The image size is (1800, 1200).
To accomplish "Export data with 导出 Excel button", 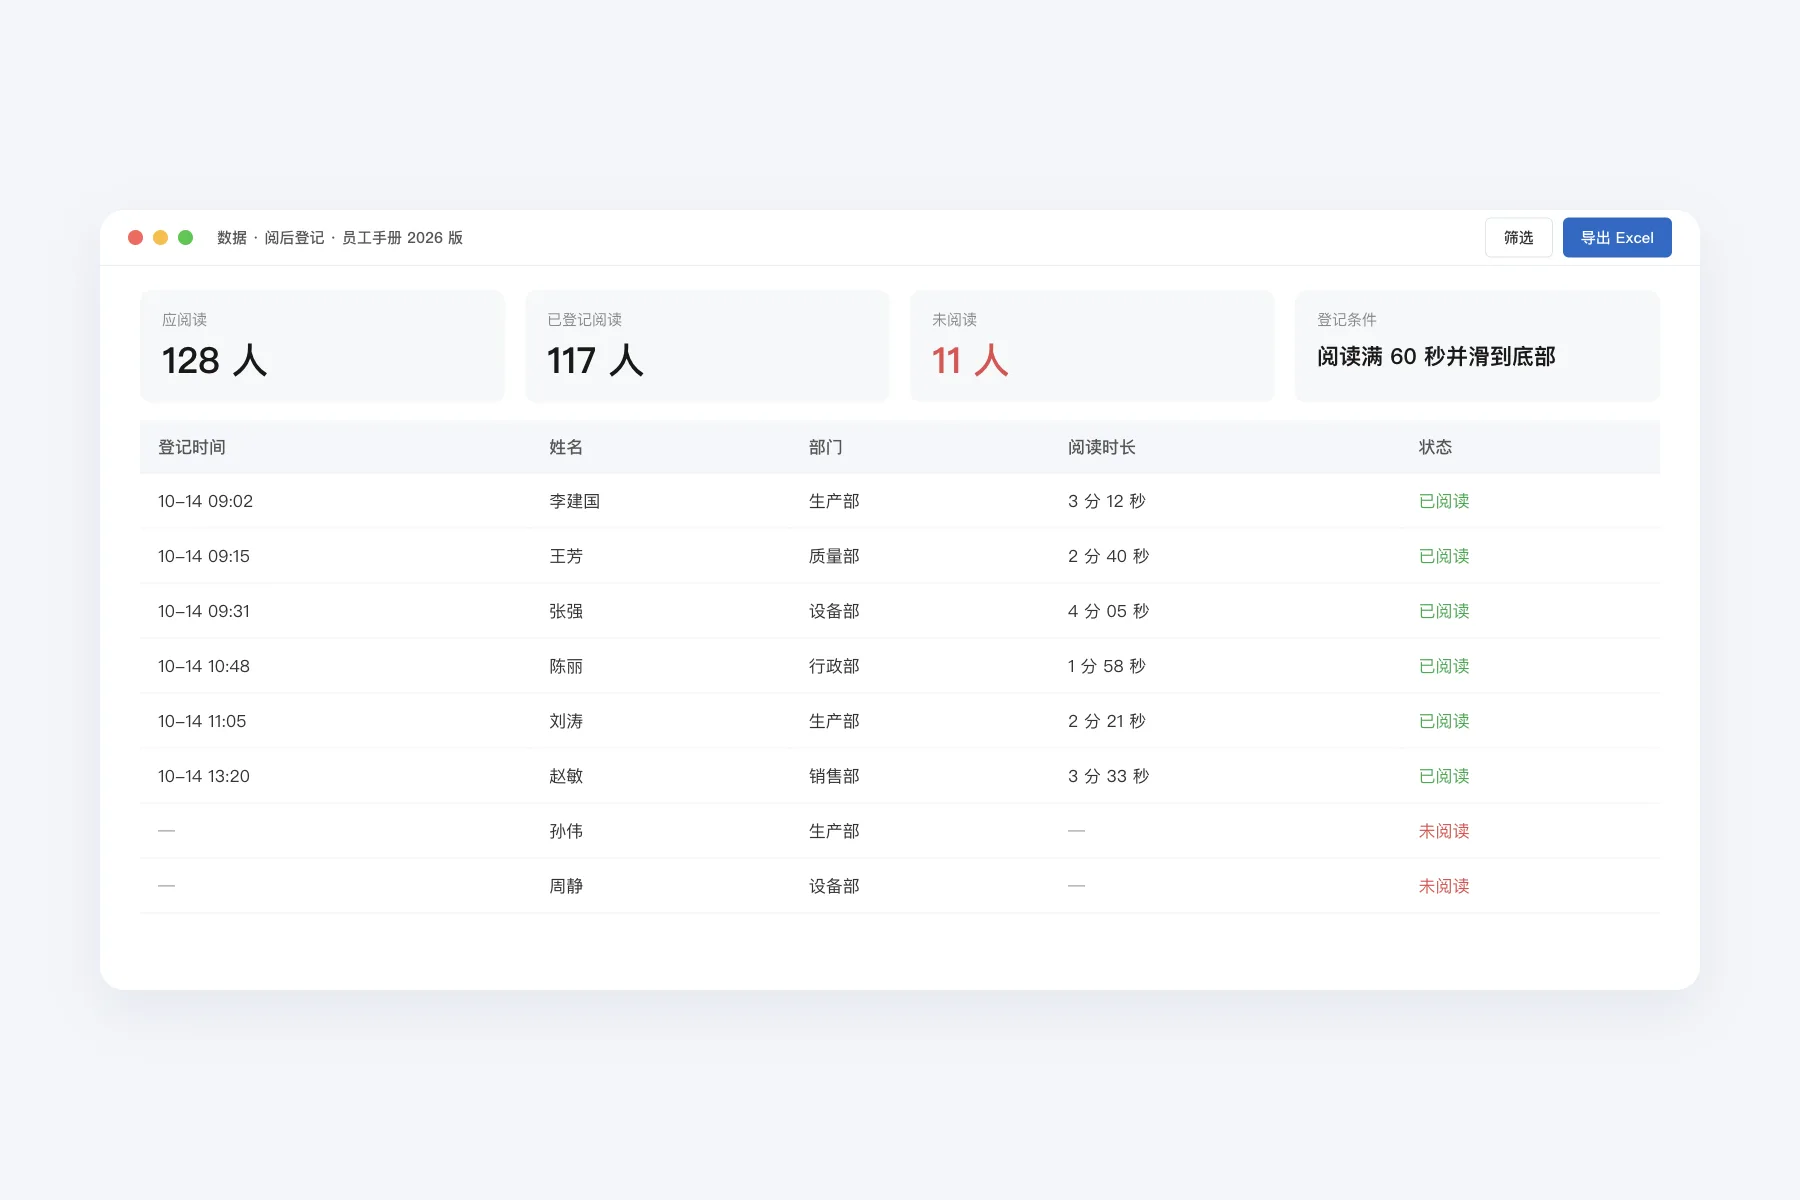I will click(x=1617, y=238).
